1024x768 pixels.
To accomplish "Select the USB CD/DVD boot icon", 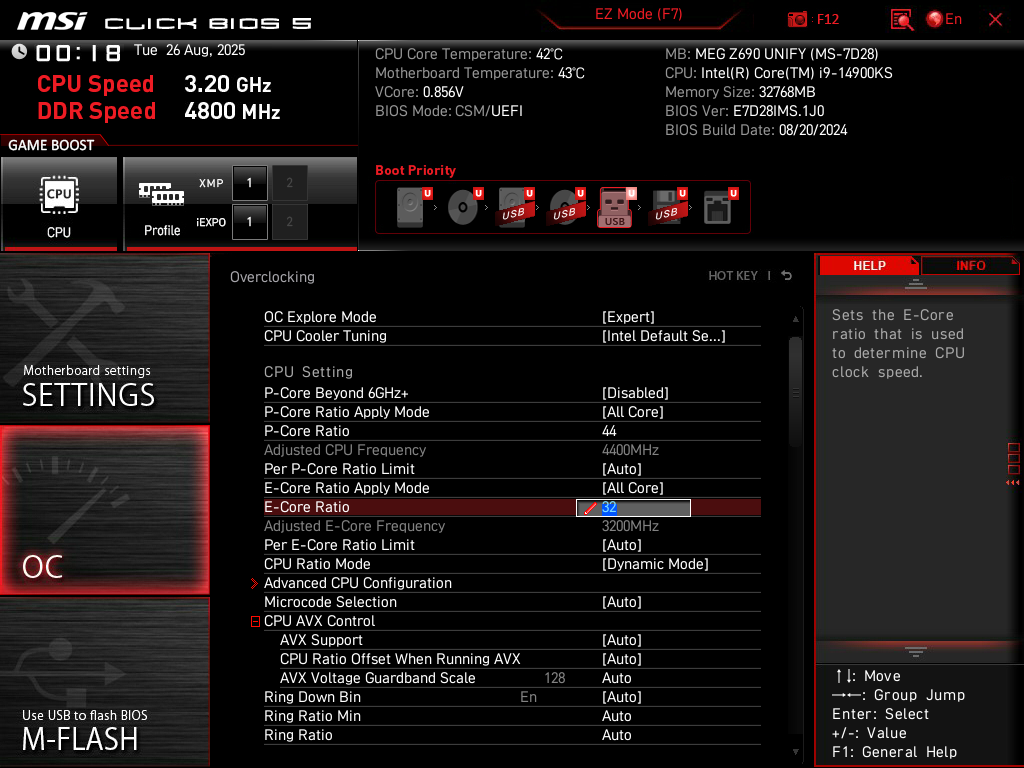I will (x=567, y=207).
